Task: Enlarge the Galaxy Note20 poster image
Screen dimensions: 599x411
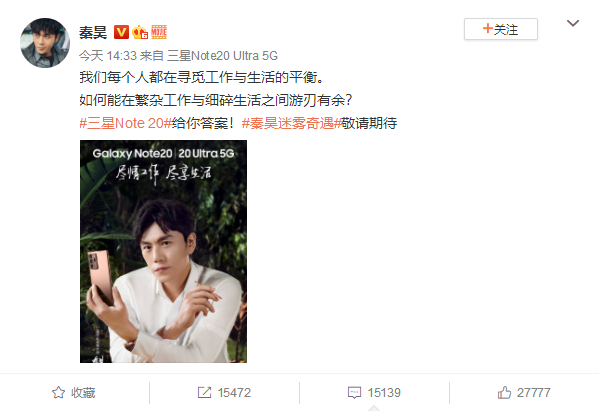Action: click(x=164, y=251)
